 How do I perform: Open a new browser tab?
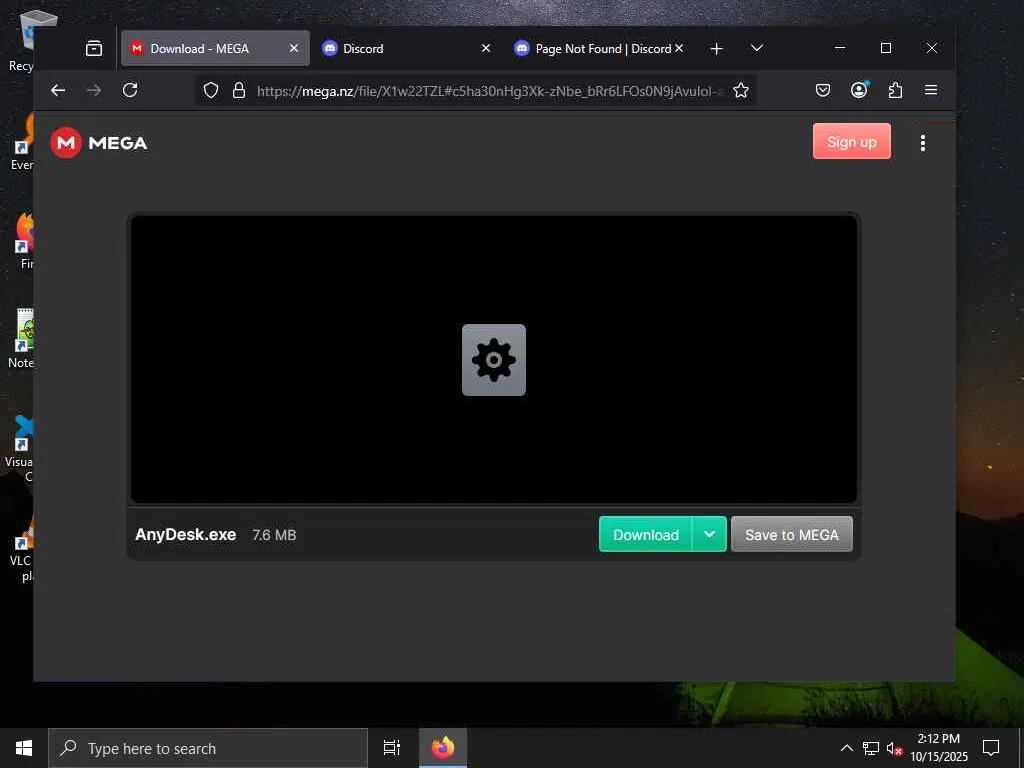[x=716, y=48]
